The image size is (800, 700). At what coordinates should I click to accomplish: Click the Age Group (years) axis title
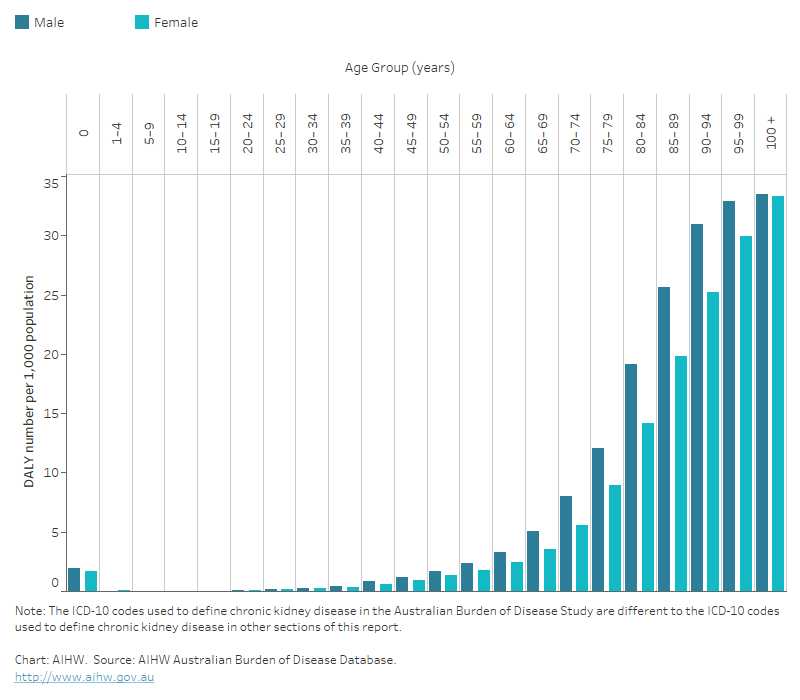(400, 68)
